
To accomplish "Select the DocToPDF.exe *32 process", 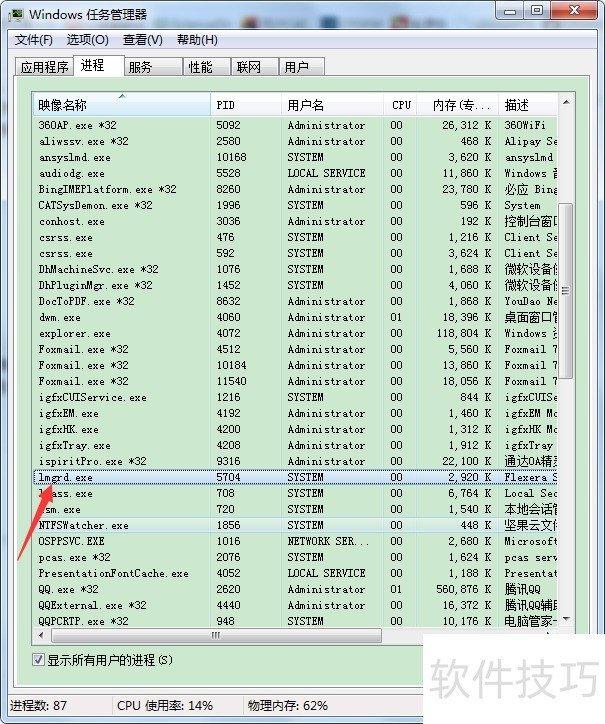I will point(295,301).
